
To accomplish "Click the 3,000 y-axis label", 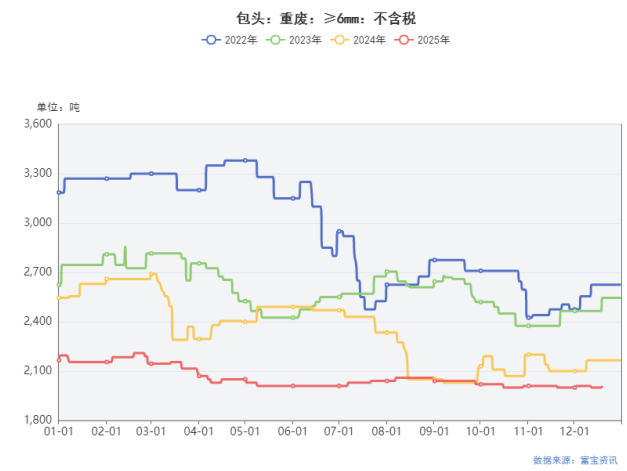I will coord(37,223).
